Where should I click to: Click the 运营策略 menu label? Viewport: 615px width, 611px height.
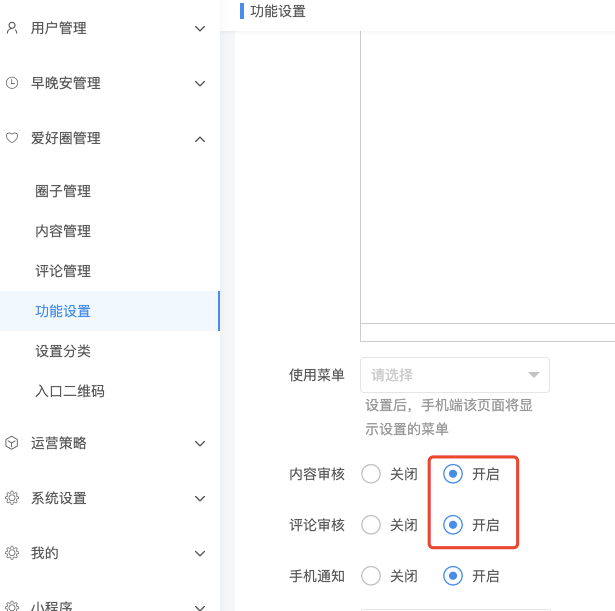click(59, 443)
